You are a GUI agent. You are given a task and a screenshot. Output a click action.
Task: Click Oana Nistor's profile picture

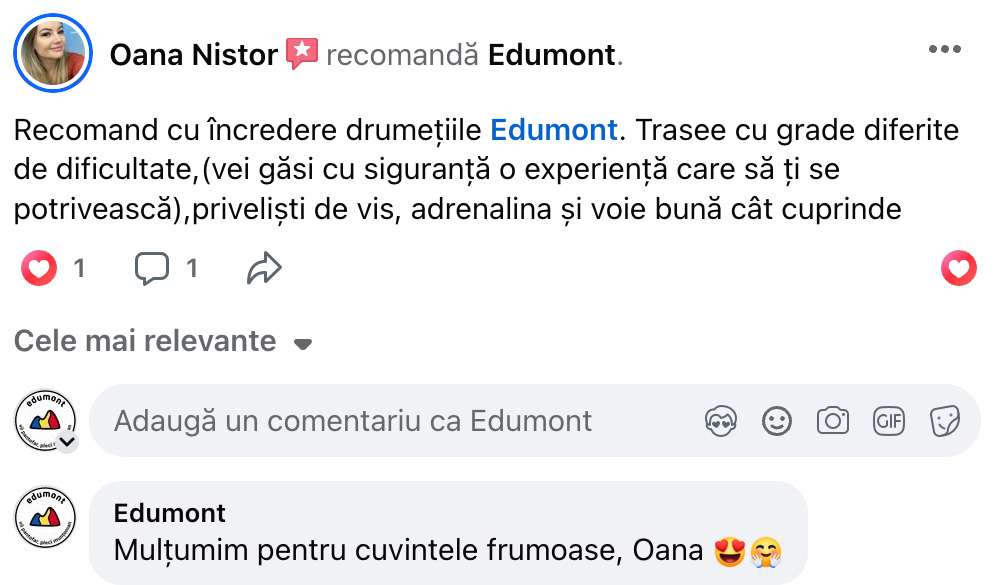pyautogui.click(x=53, y=53)
